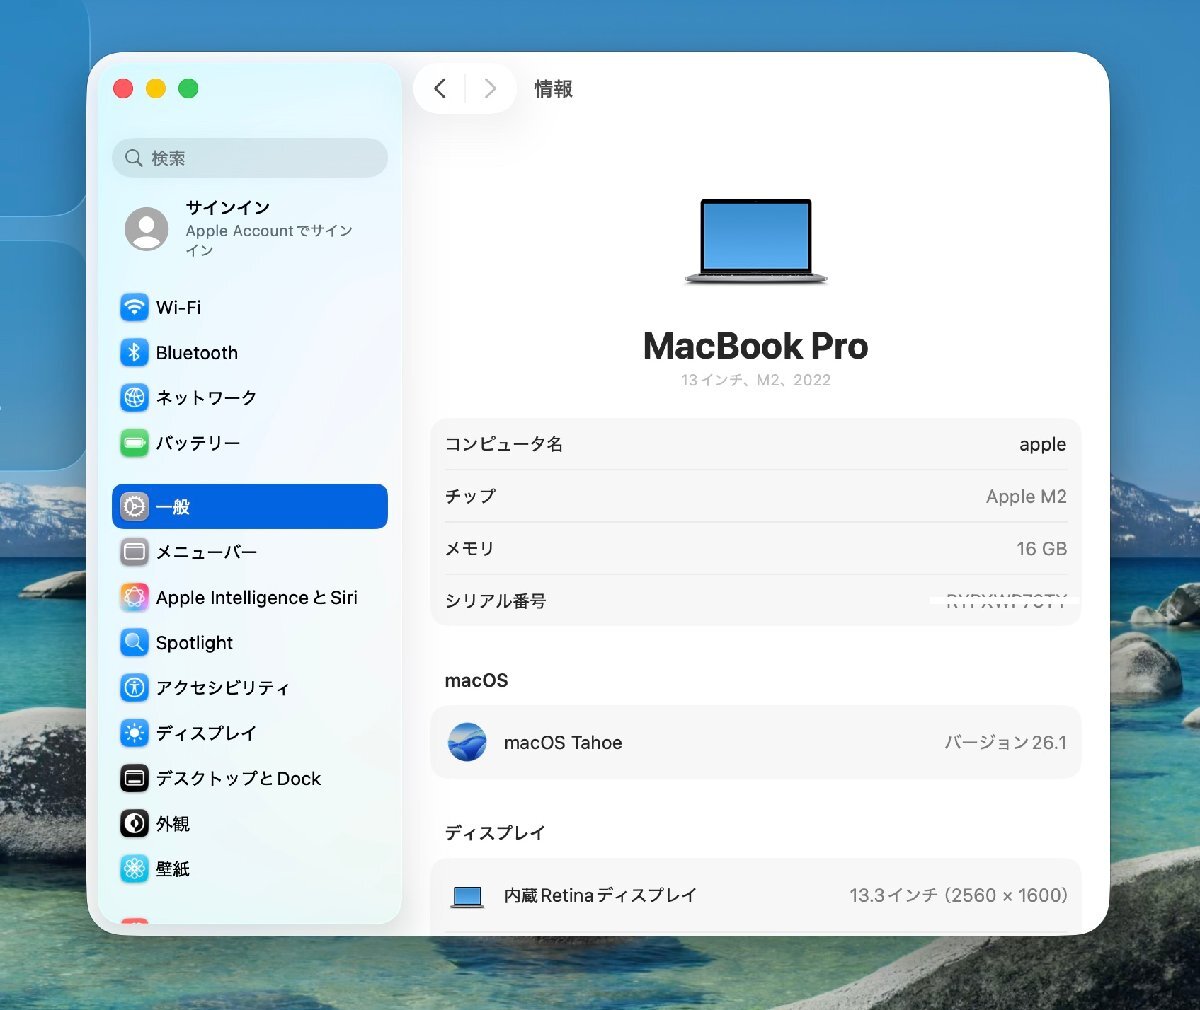Image resolution: width=1200 pixels, height=1010 pixels.
Task: Click the macOS Tahoe name text
Action: [563, 743]
